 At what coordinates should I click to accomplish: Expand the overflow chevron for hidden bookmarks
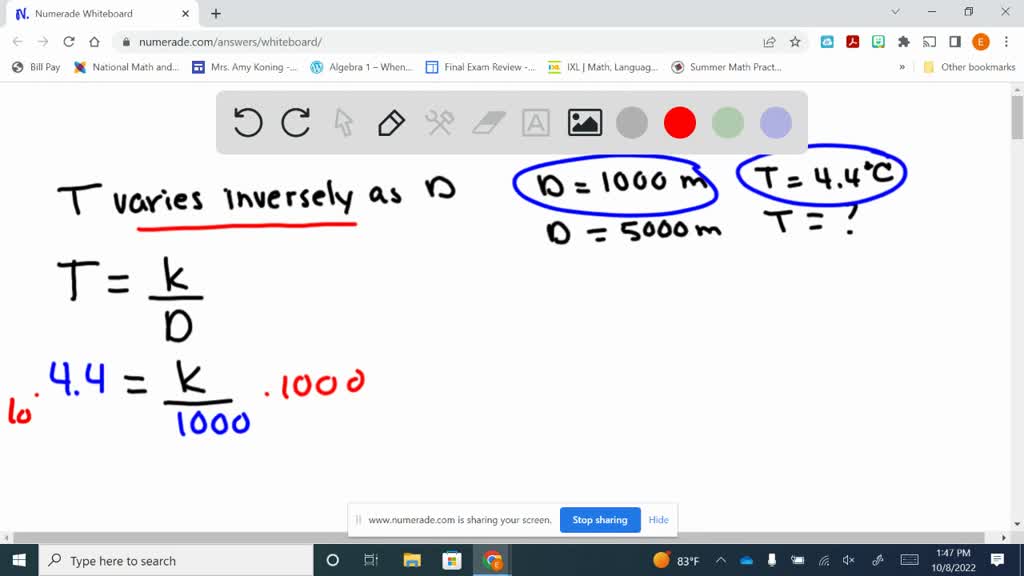901,67
